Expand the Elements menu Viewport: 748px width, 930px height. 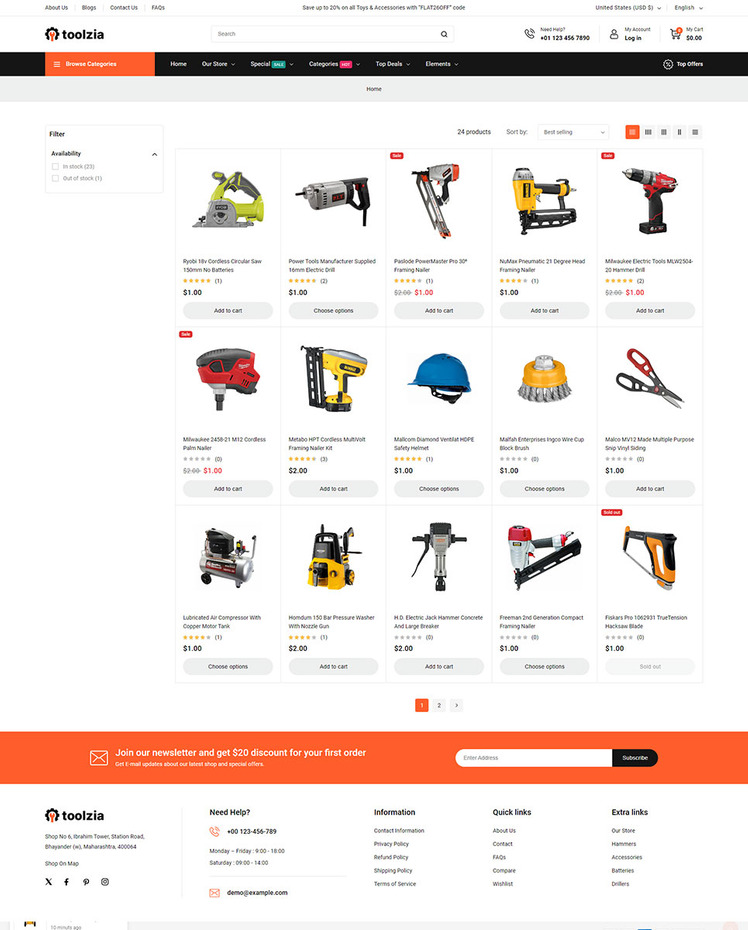coord(442,64)
